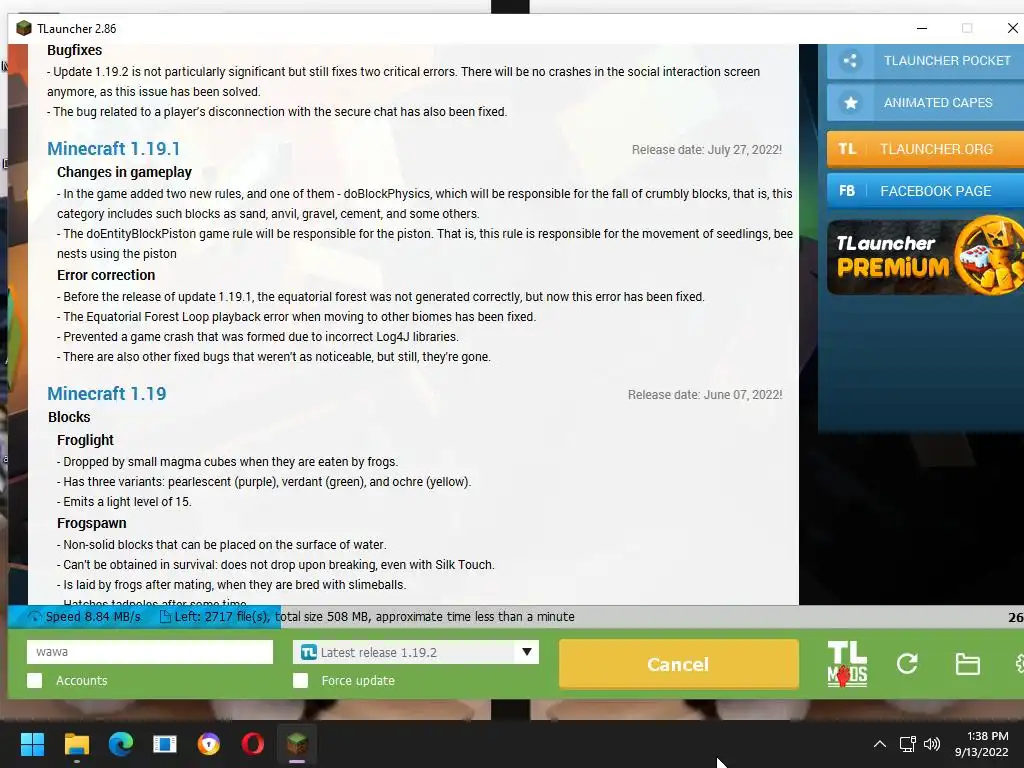
Task: Click Release date: July 27, 2022 text
Action: tap(707, 150)
